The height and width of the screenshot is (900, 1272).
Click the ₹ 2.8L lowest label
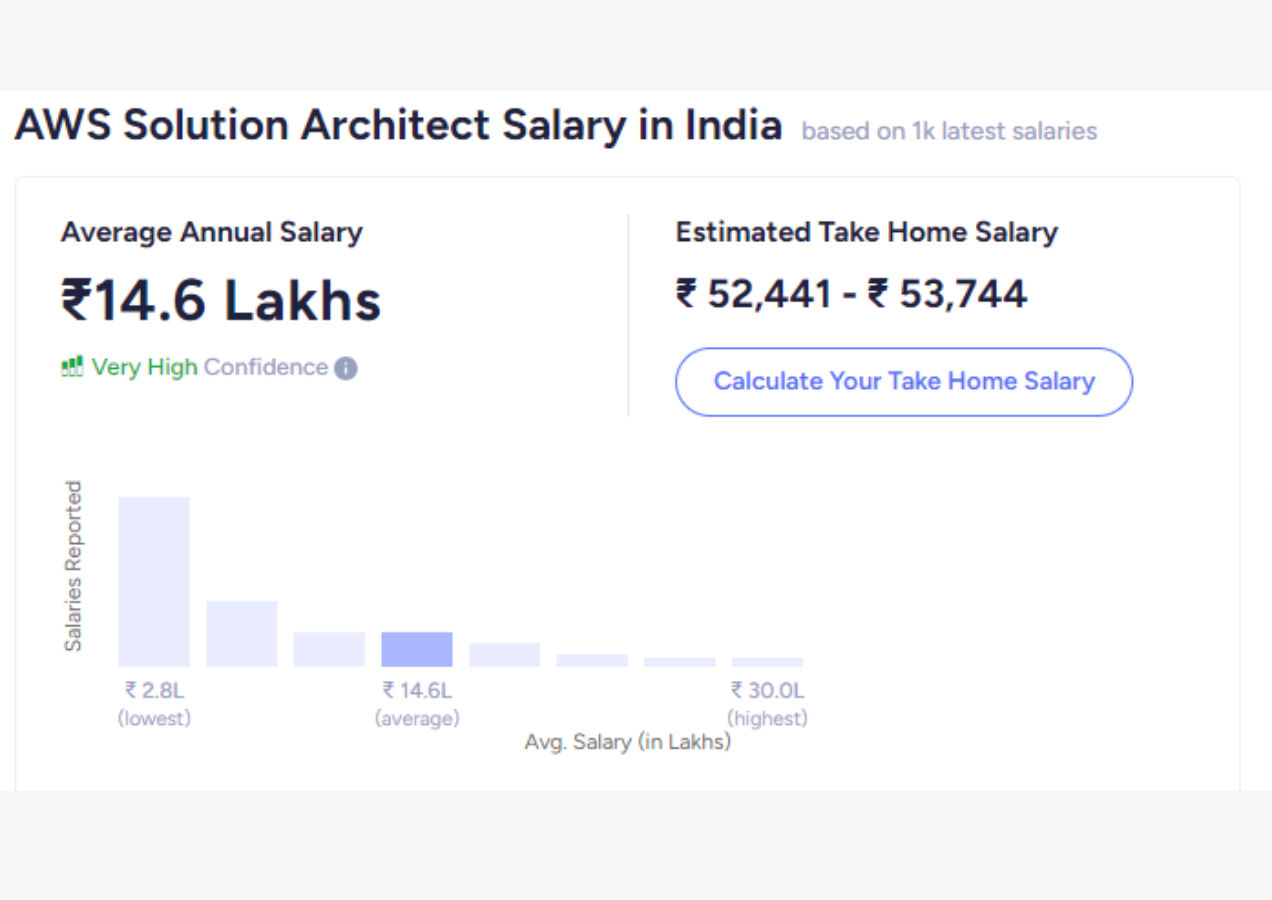(x=154, y=690)
